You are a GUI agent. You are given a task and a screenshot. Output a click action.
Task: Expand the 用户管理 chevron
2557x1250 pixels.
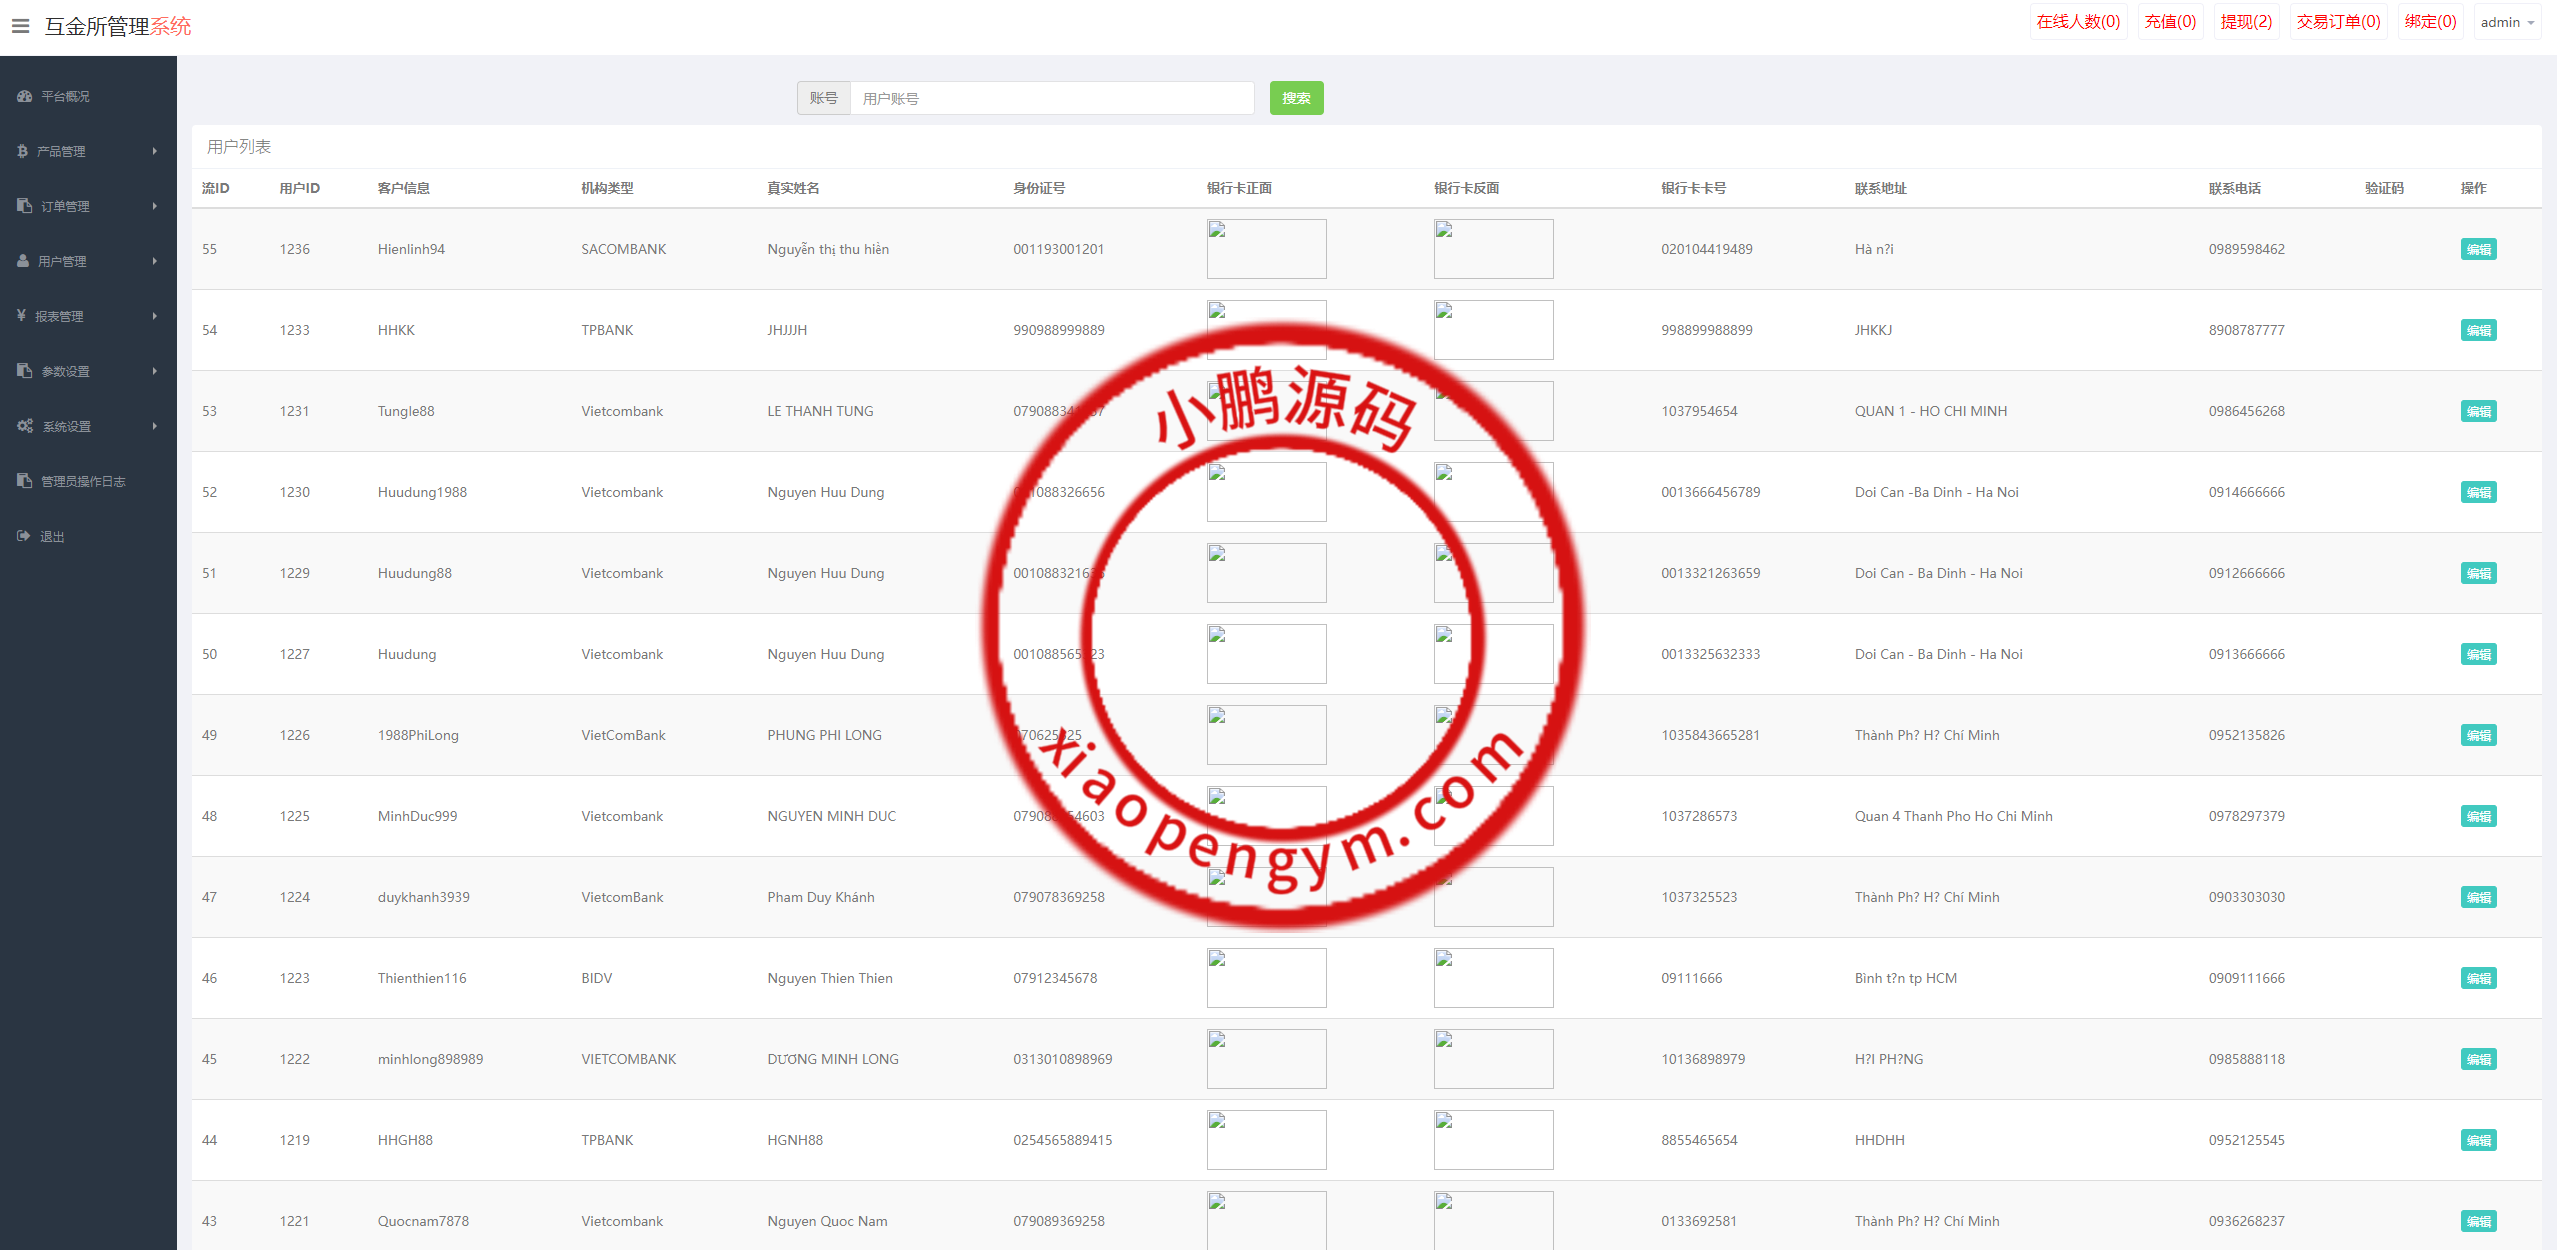155,261
